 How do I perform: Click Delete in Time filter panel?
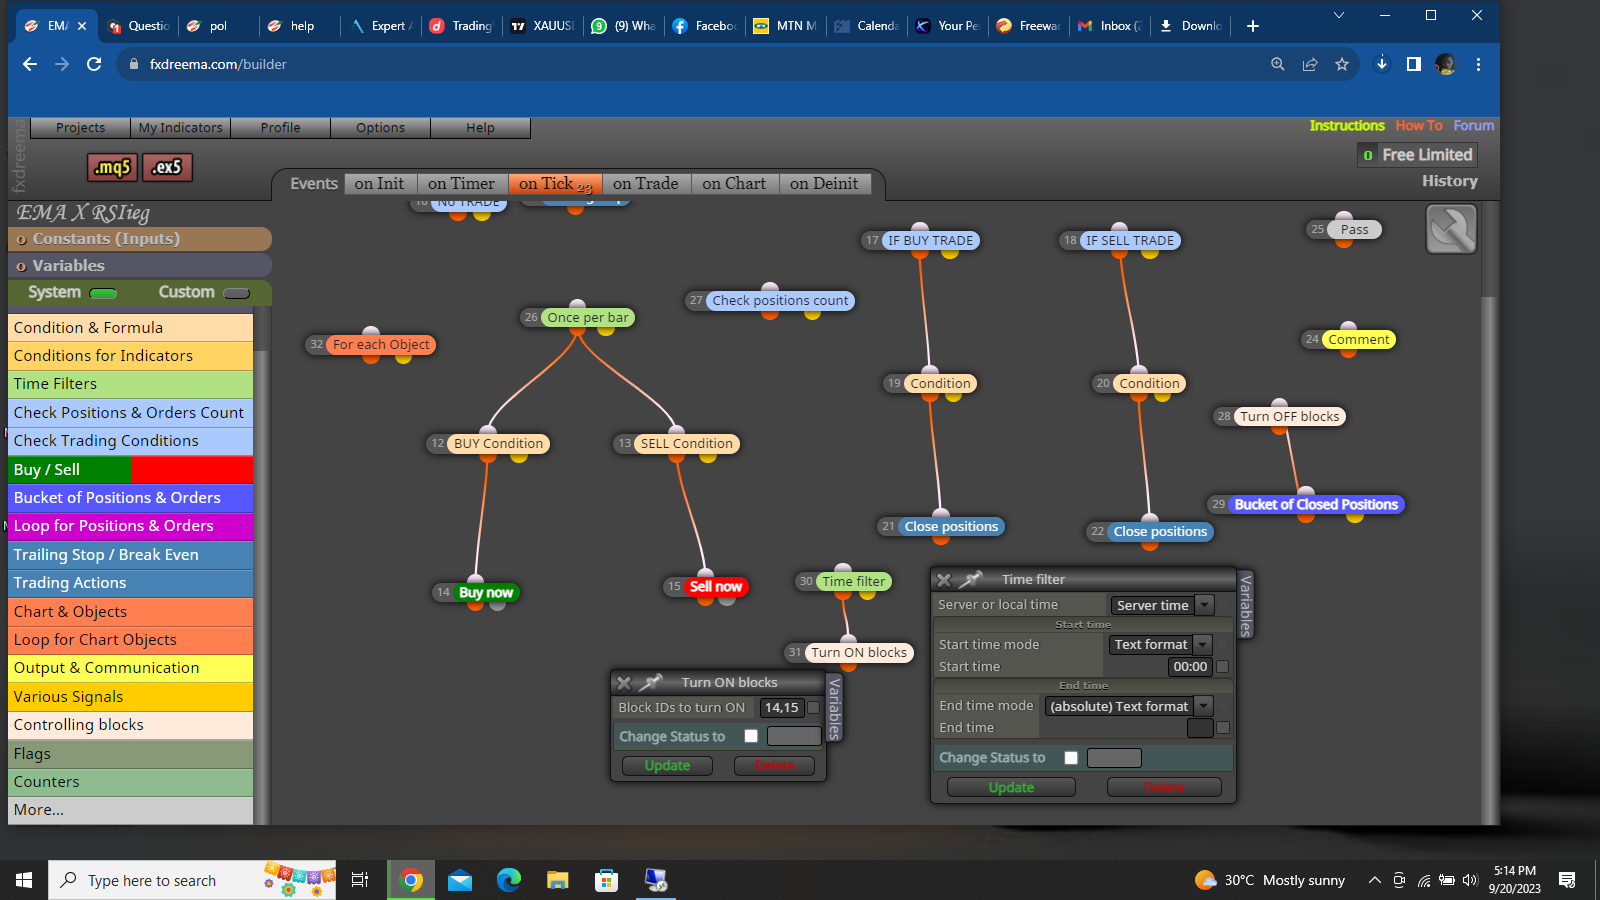pos(1164,788)
